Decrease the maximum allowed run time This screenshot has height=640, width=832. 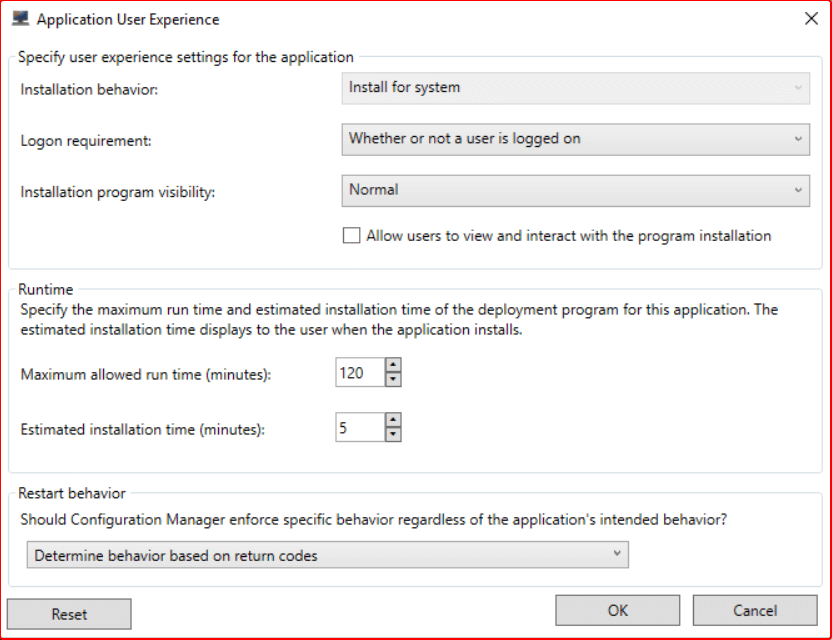(393, 379)
